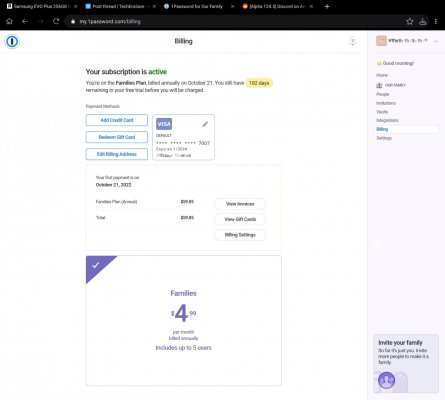445x400 pixels.
Task: Click the Add Credit Card button
Action: [117, 120]
